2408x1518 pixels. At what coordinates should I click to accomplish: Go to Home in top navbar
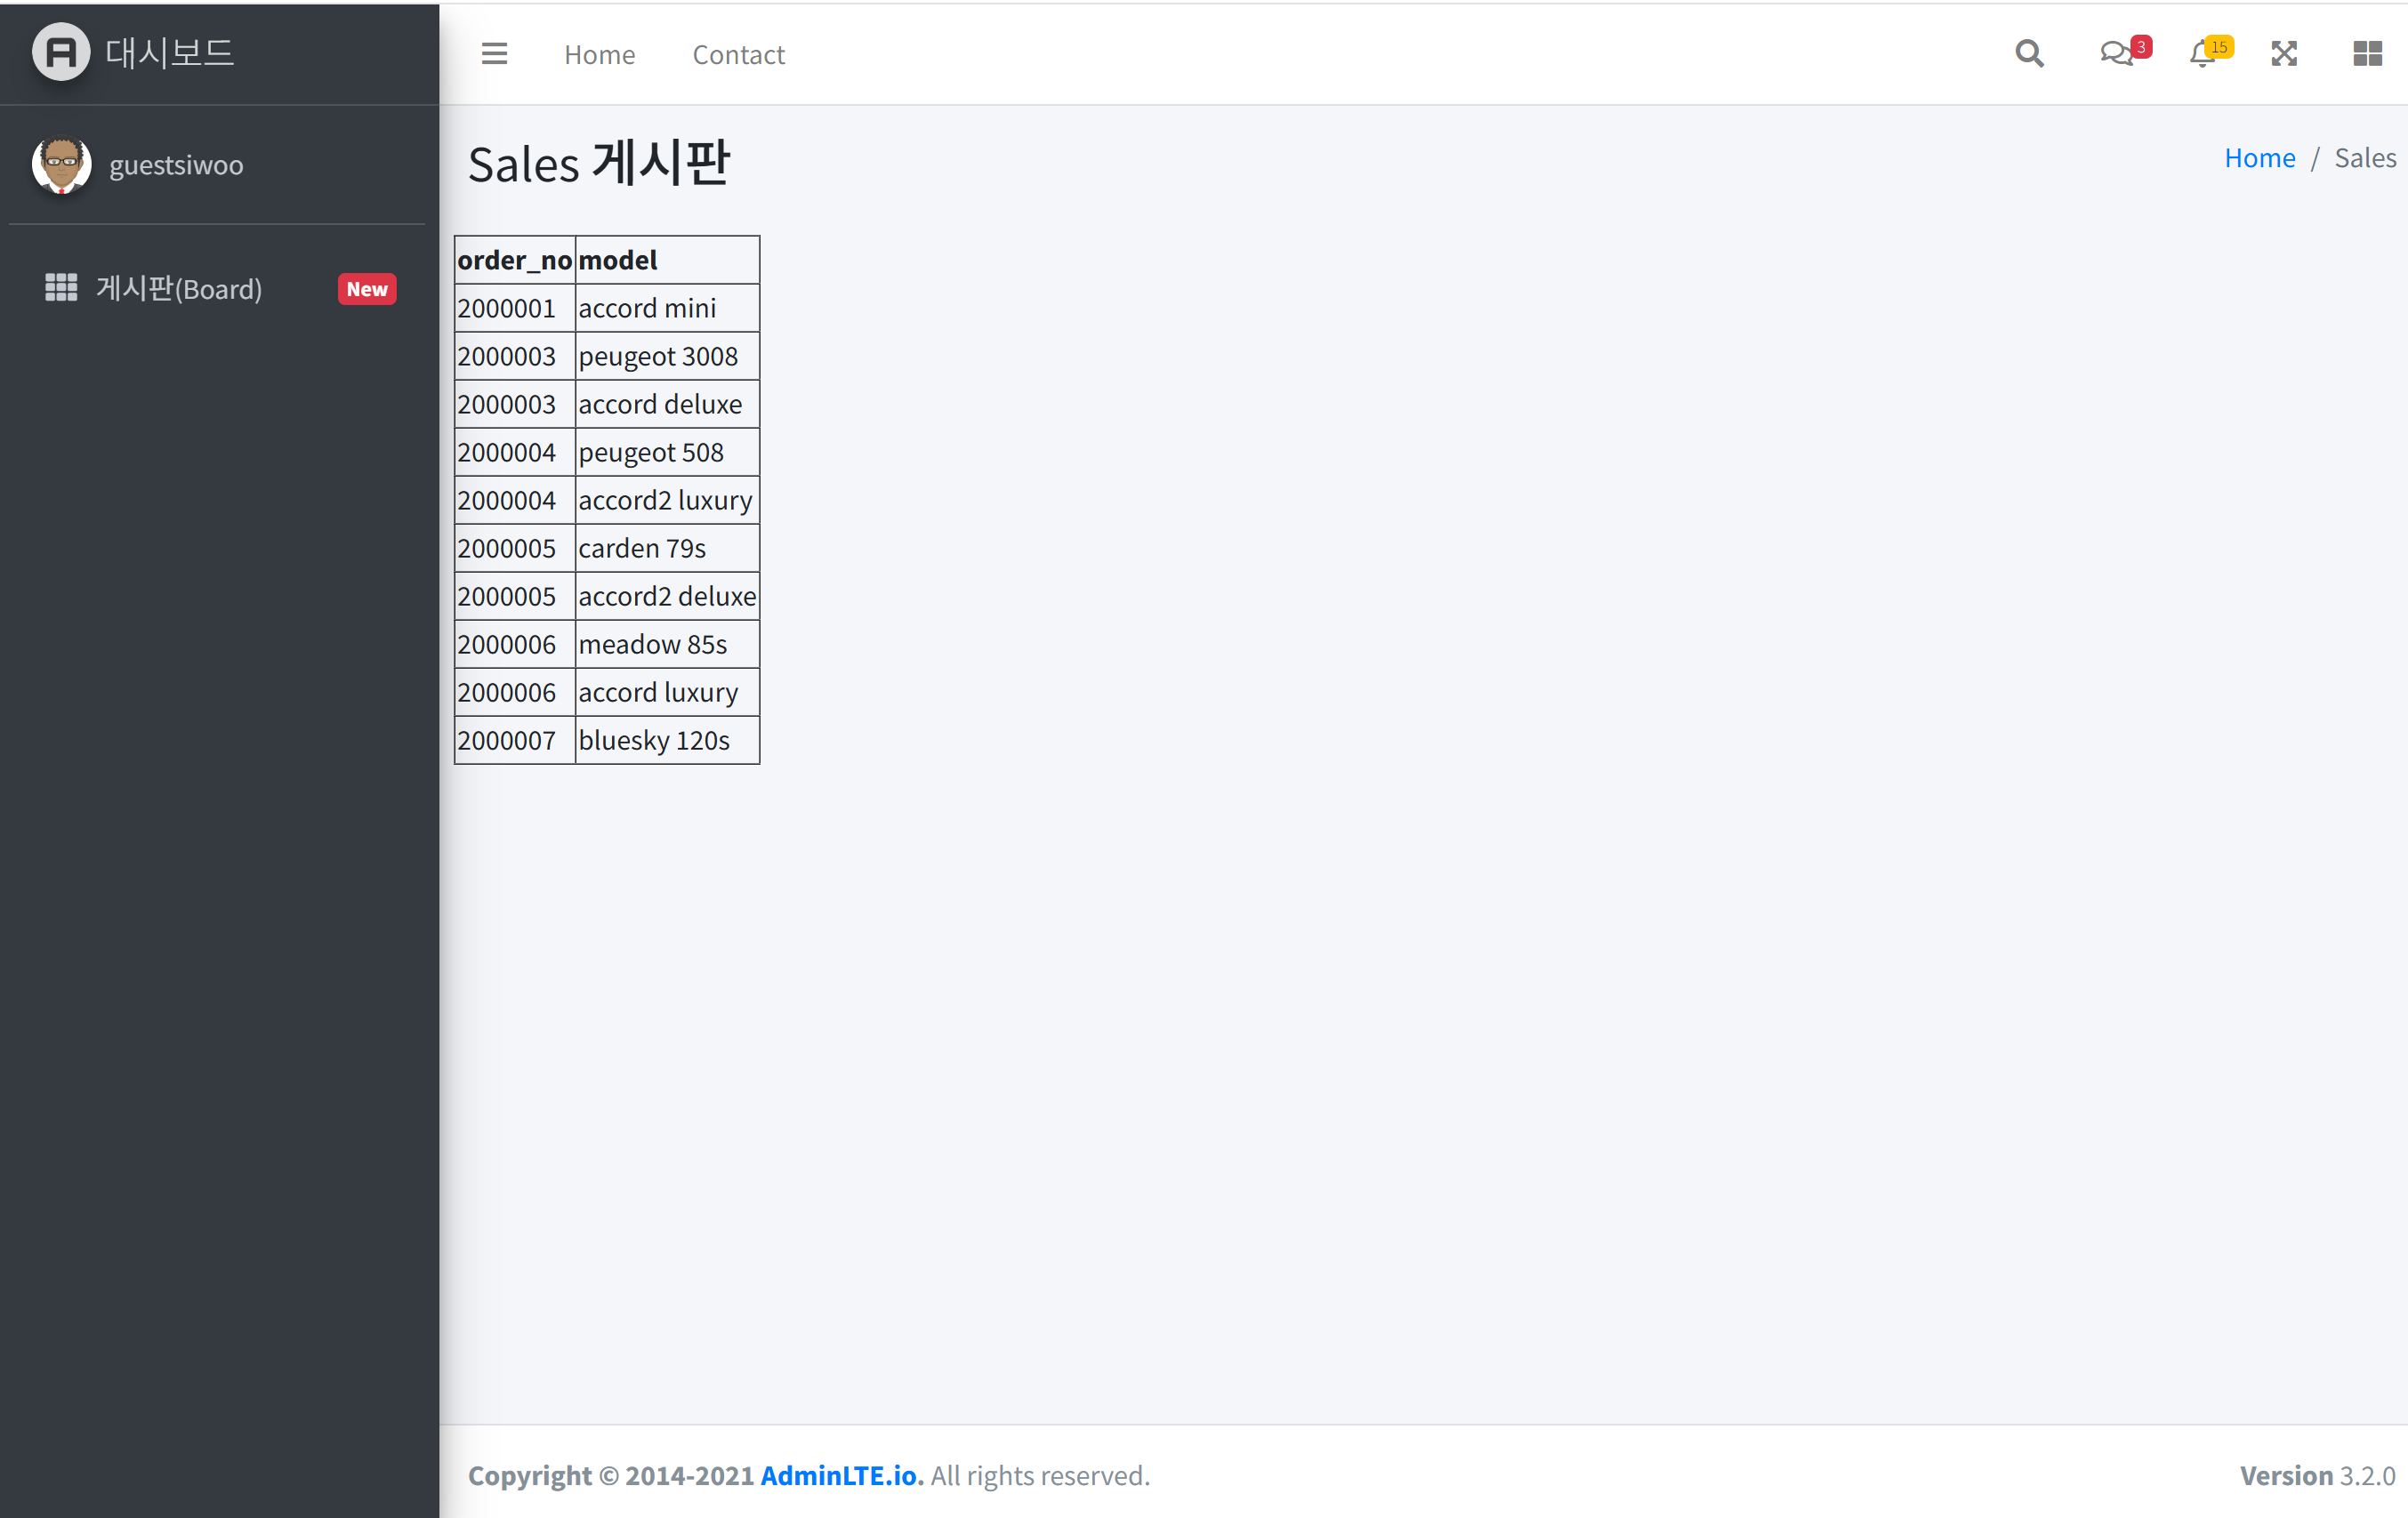599,55
